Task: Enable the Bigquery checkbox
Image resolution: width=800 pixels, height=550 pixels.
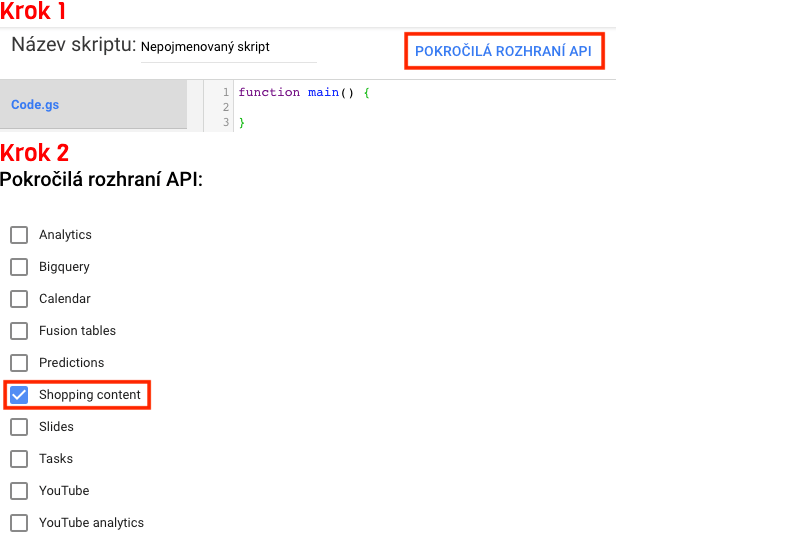Action: click(19, 267)
